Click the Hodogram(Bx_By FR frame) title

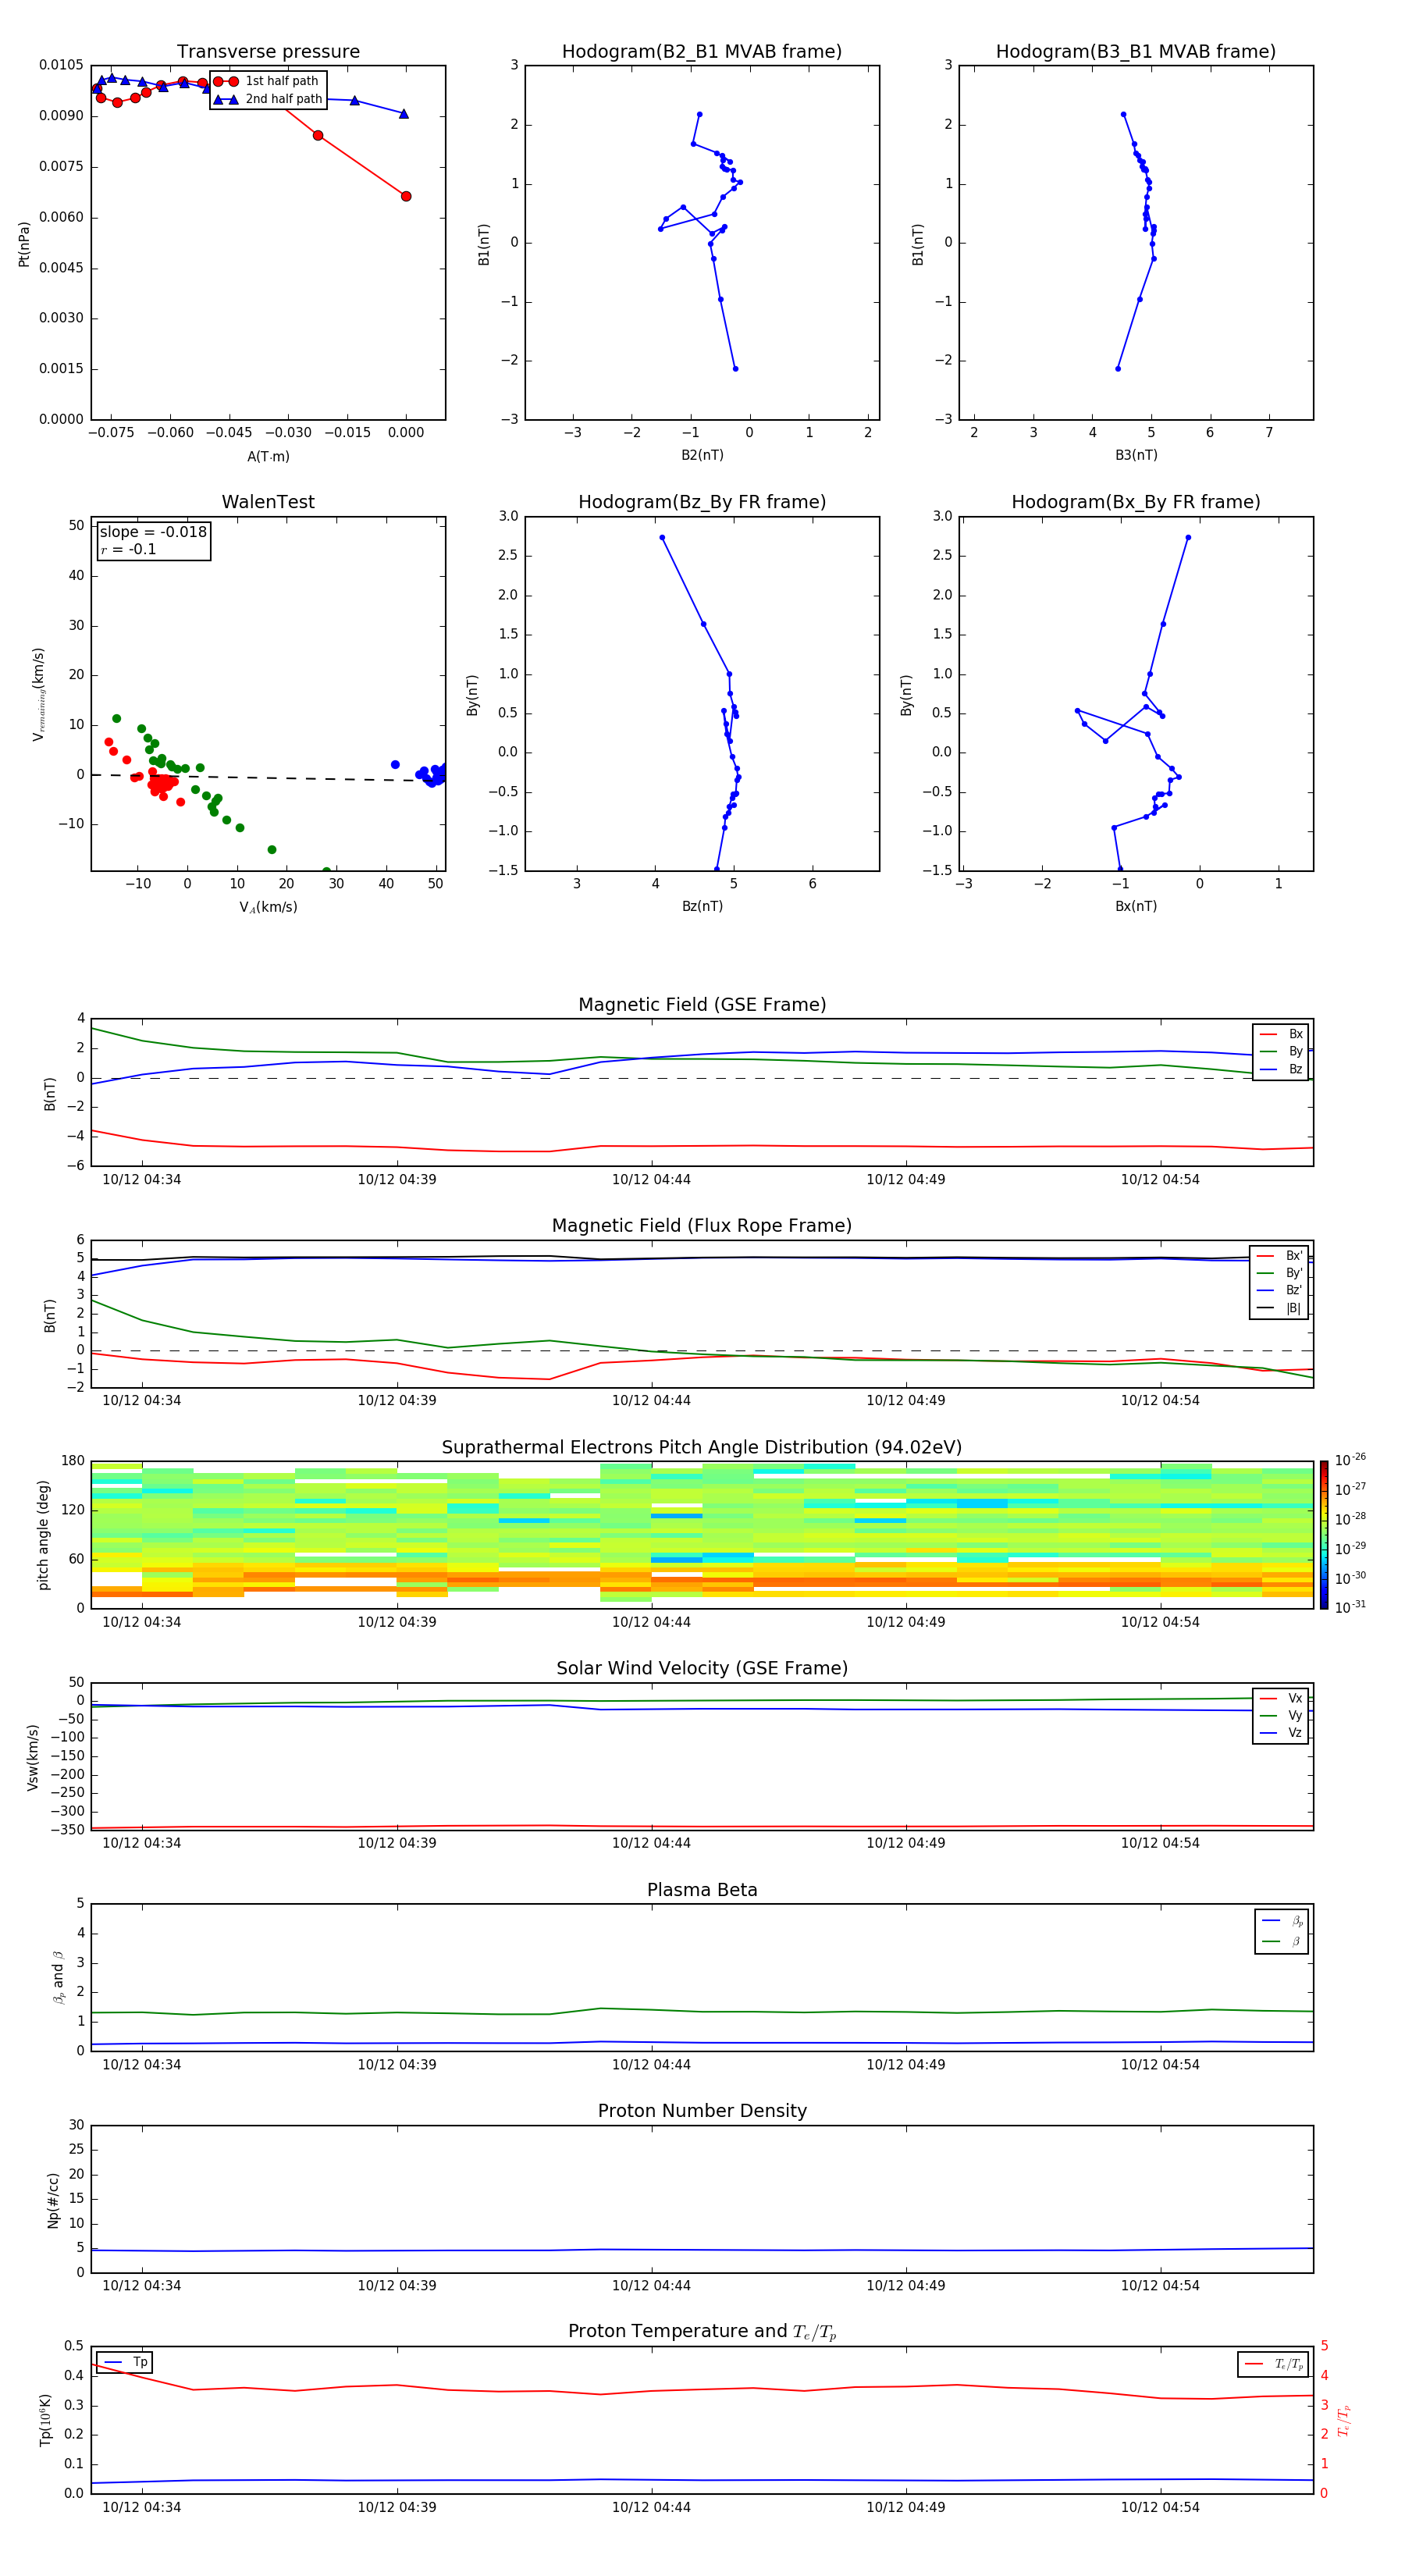point(1135,502)
